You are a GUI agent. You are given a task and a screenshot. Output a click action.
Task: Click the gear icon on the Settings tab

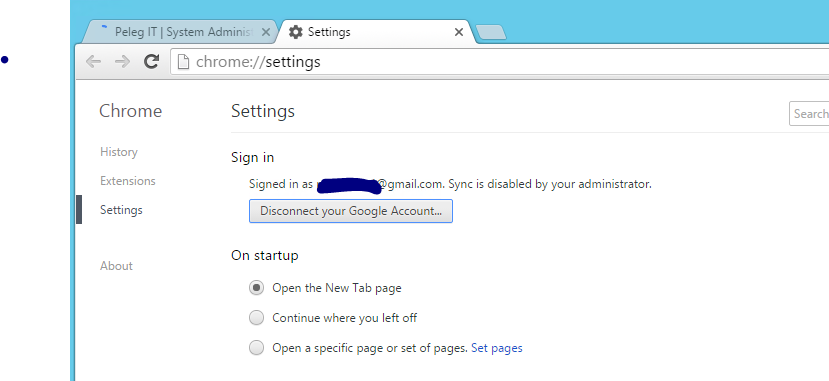coord(296,32)
